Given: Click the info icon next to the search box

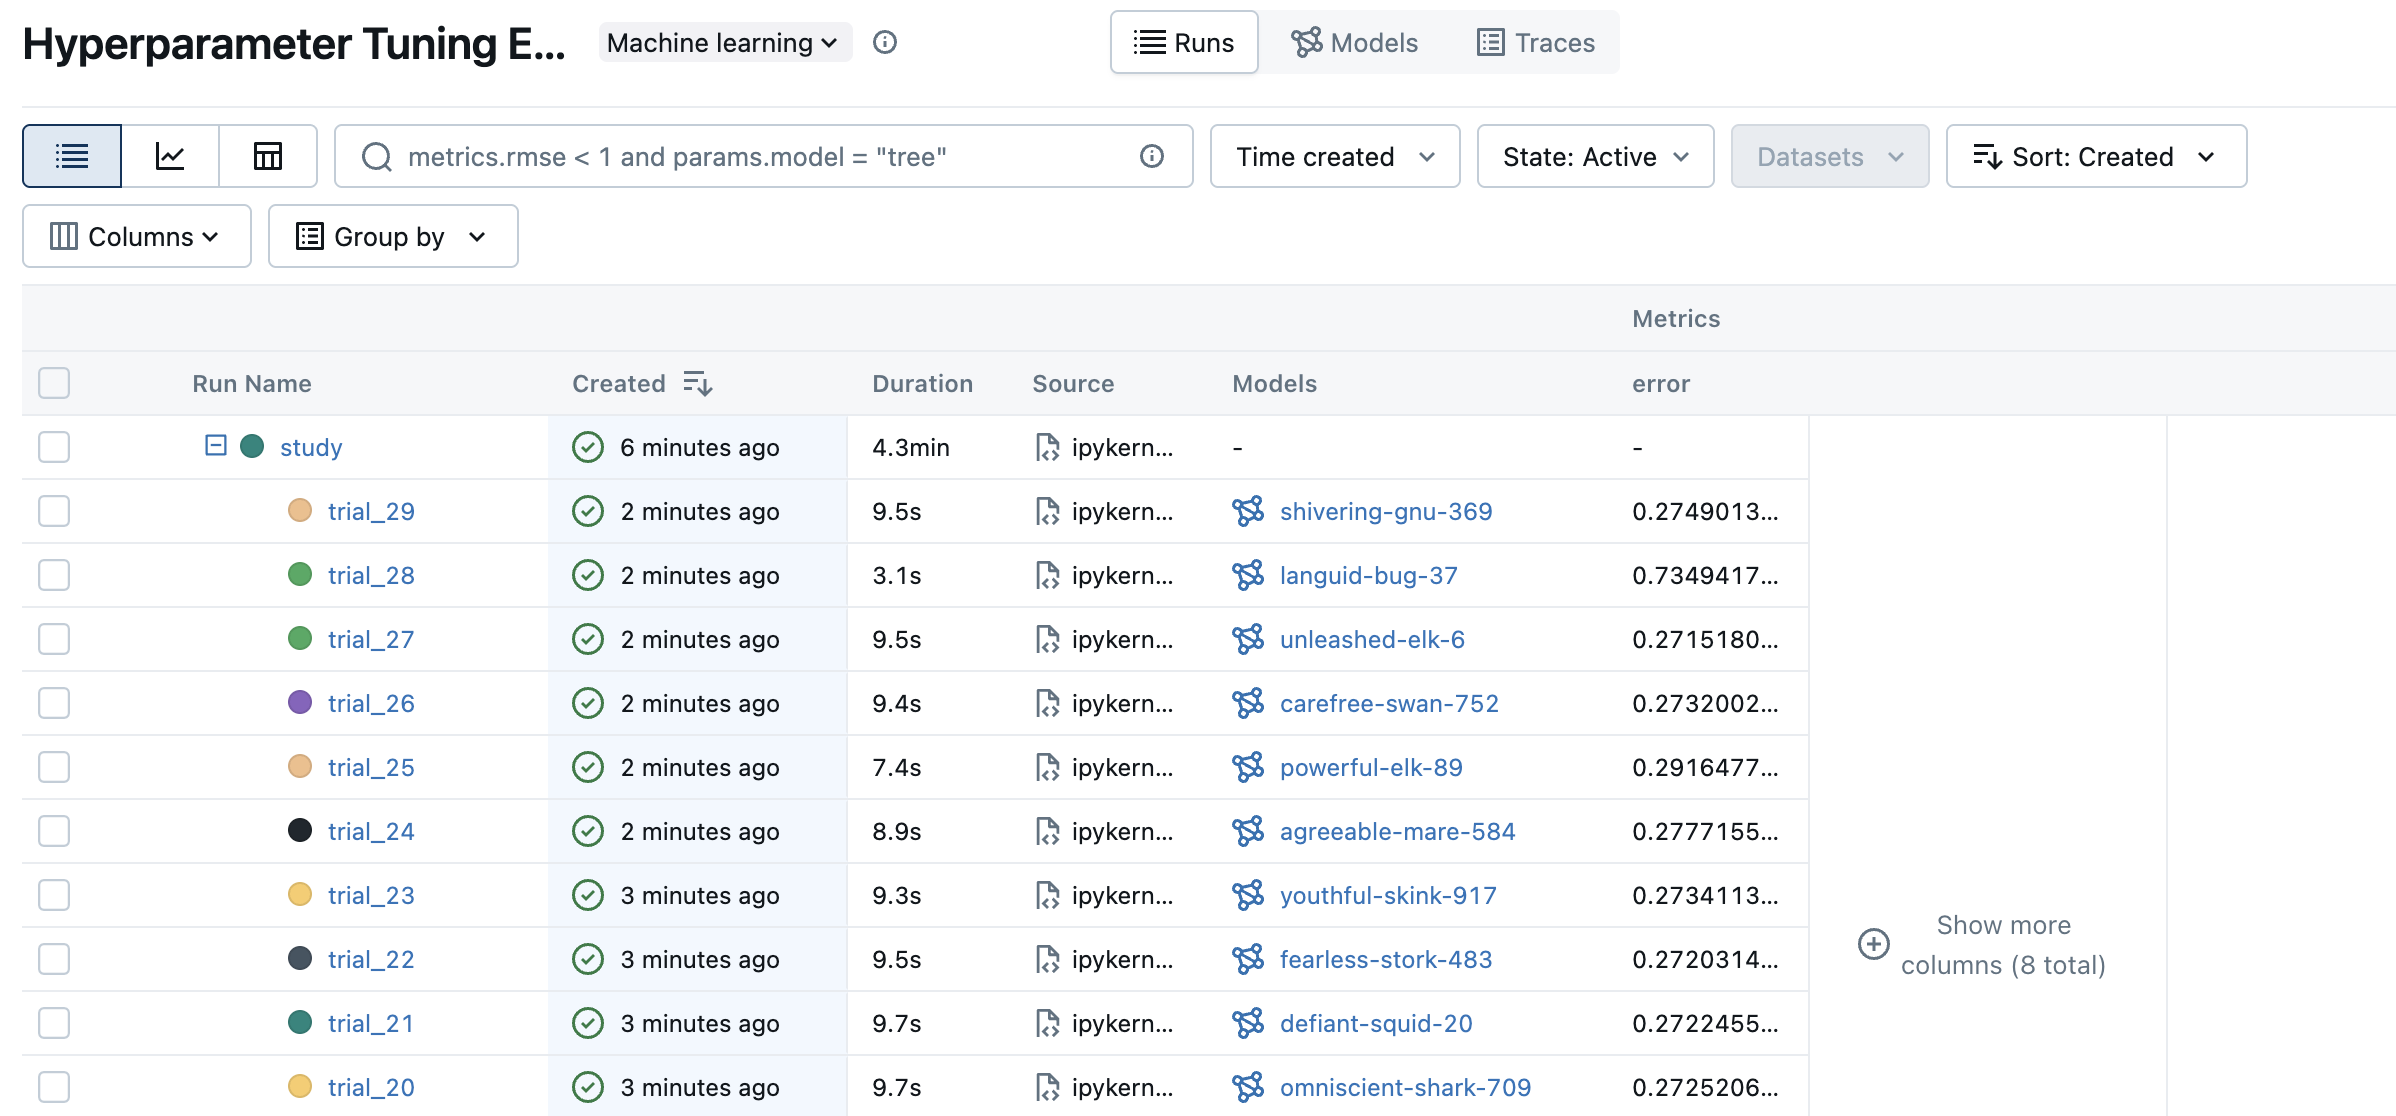Looking at the screenshot, I should pos(1151,156).
